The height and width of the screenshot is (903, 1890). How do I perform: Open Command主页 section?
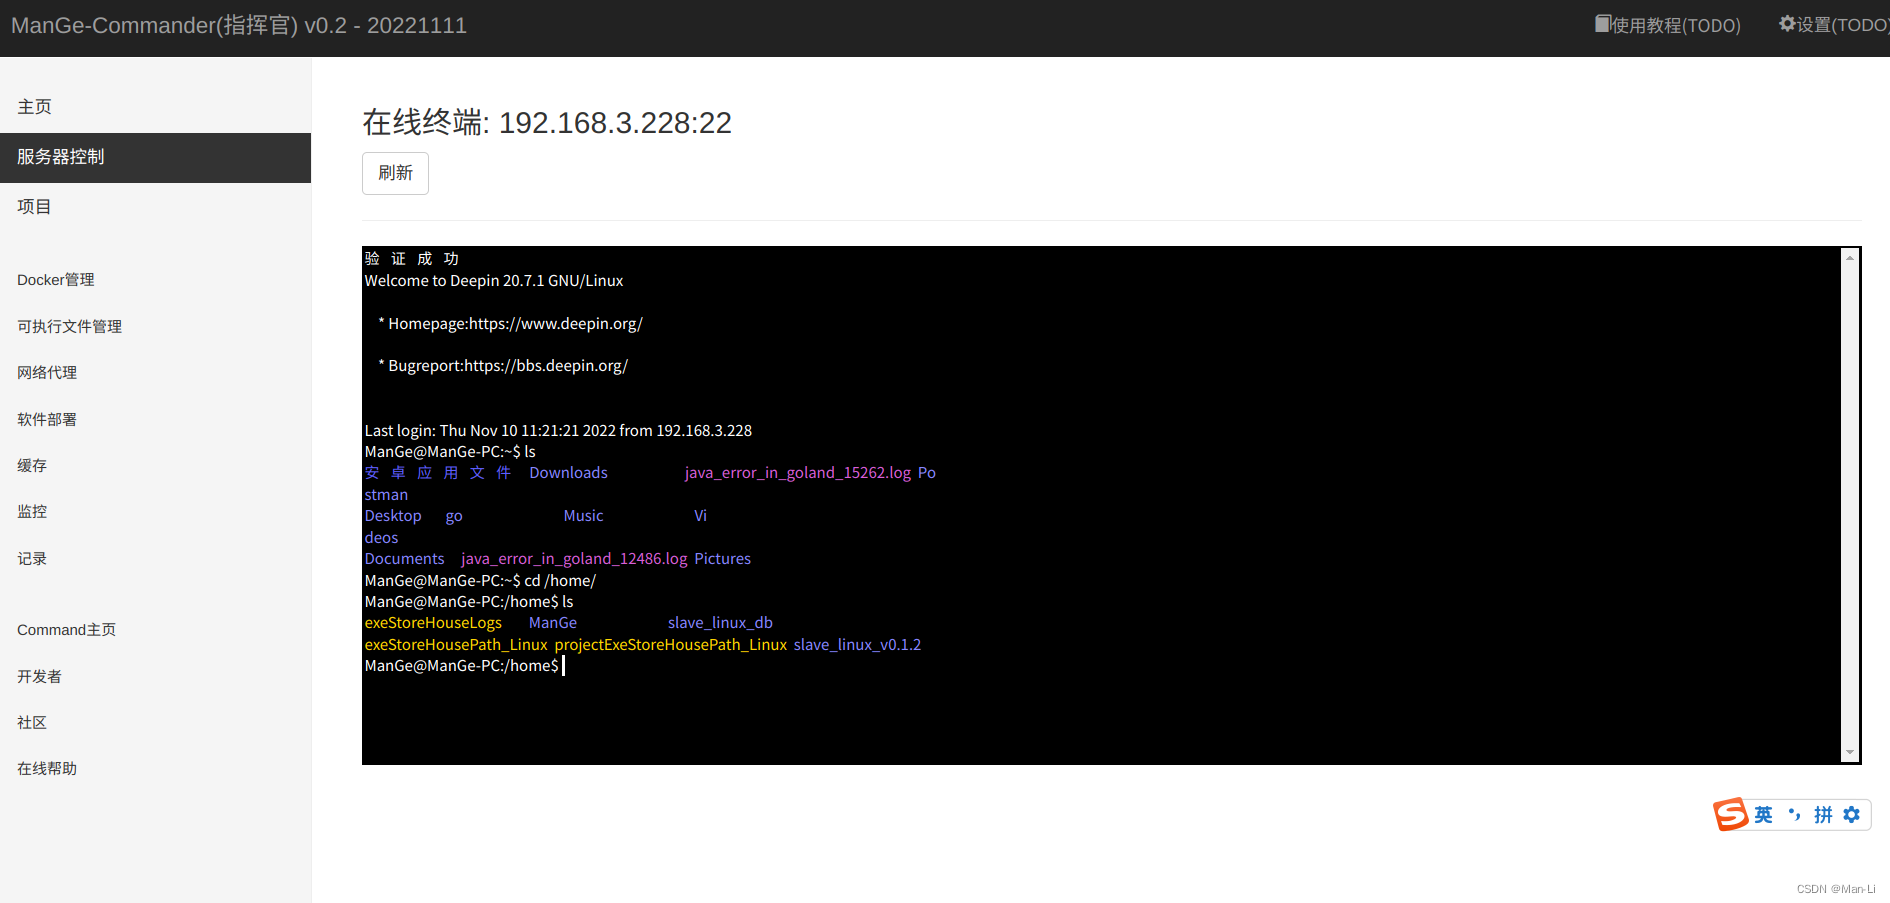(67, 629)
